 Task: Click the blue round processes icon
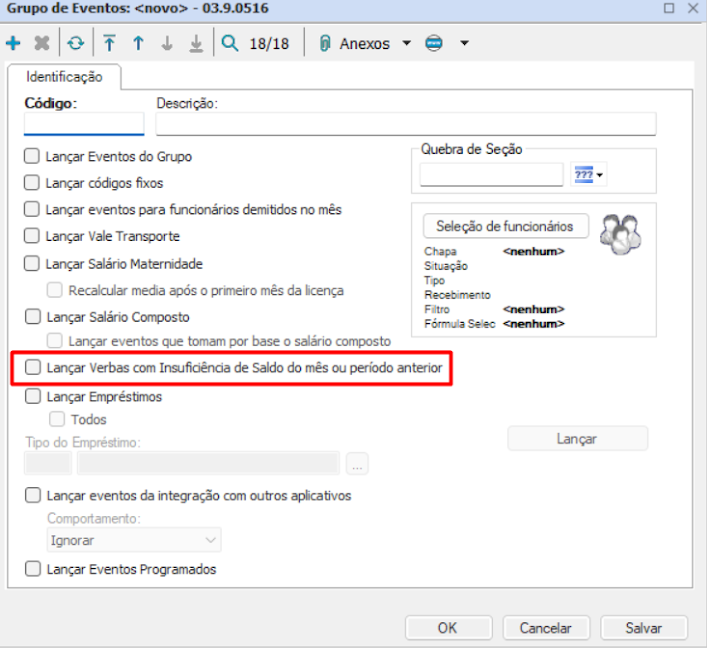pyautogui.click(x=434, y=43)
